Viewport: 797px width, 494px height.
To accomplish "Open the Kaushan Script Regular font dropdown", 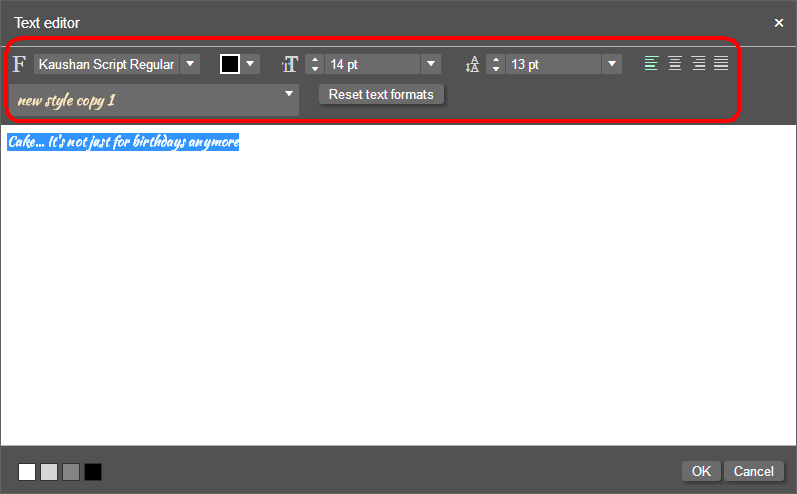I will point(190,64).
